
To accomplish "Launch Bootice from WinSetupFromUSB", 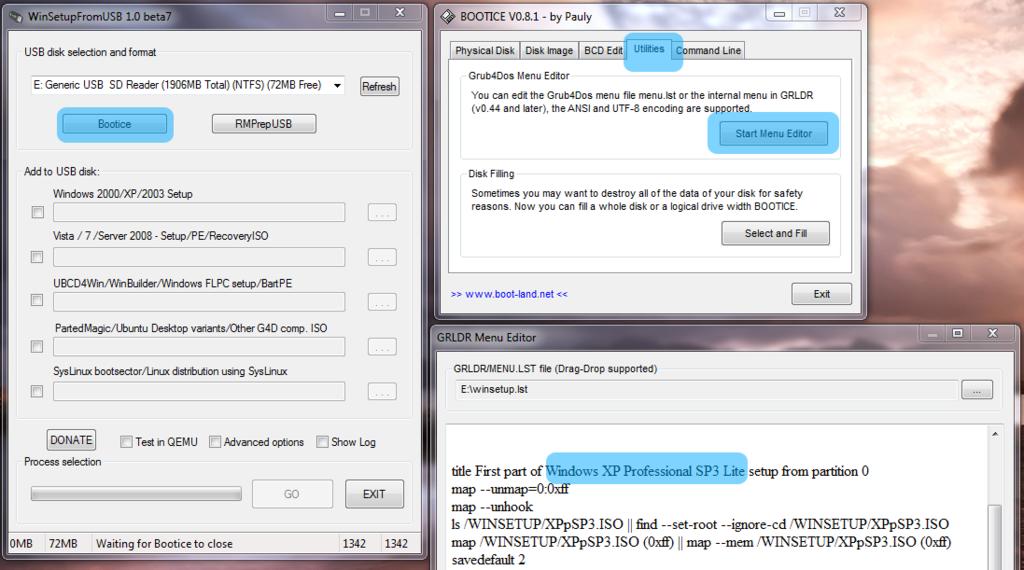I will tap(114, 124).
